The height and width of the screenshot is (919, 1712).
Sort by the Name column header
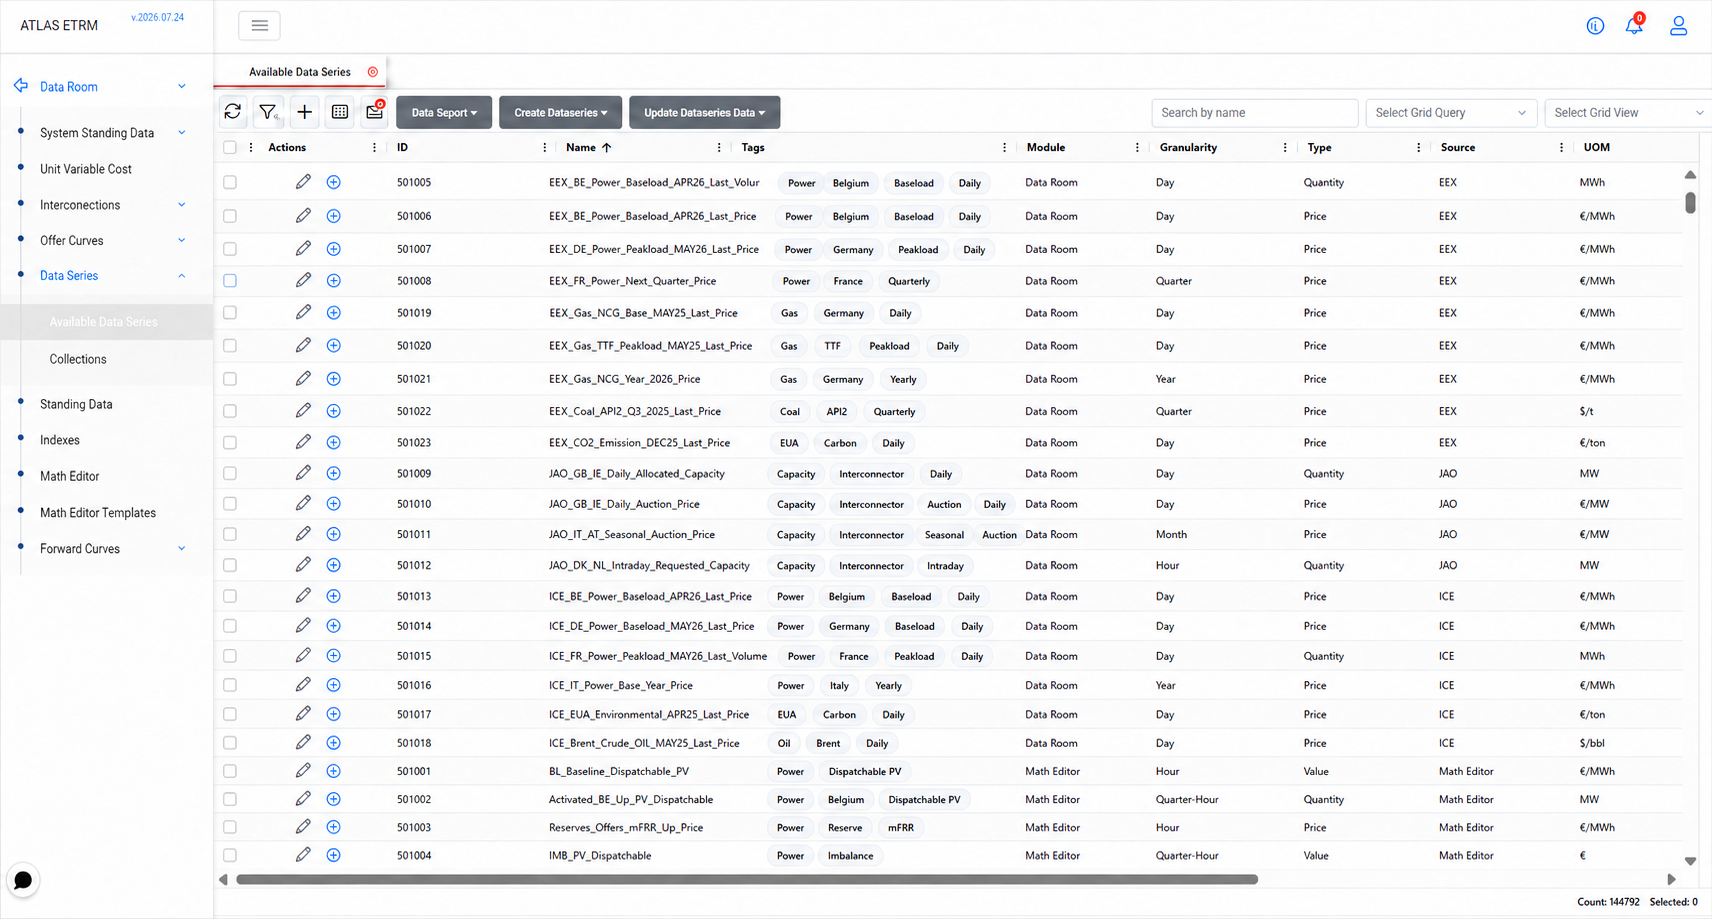(581, 147)
